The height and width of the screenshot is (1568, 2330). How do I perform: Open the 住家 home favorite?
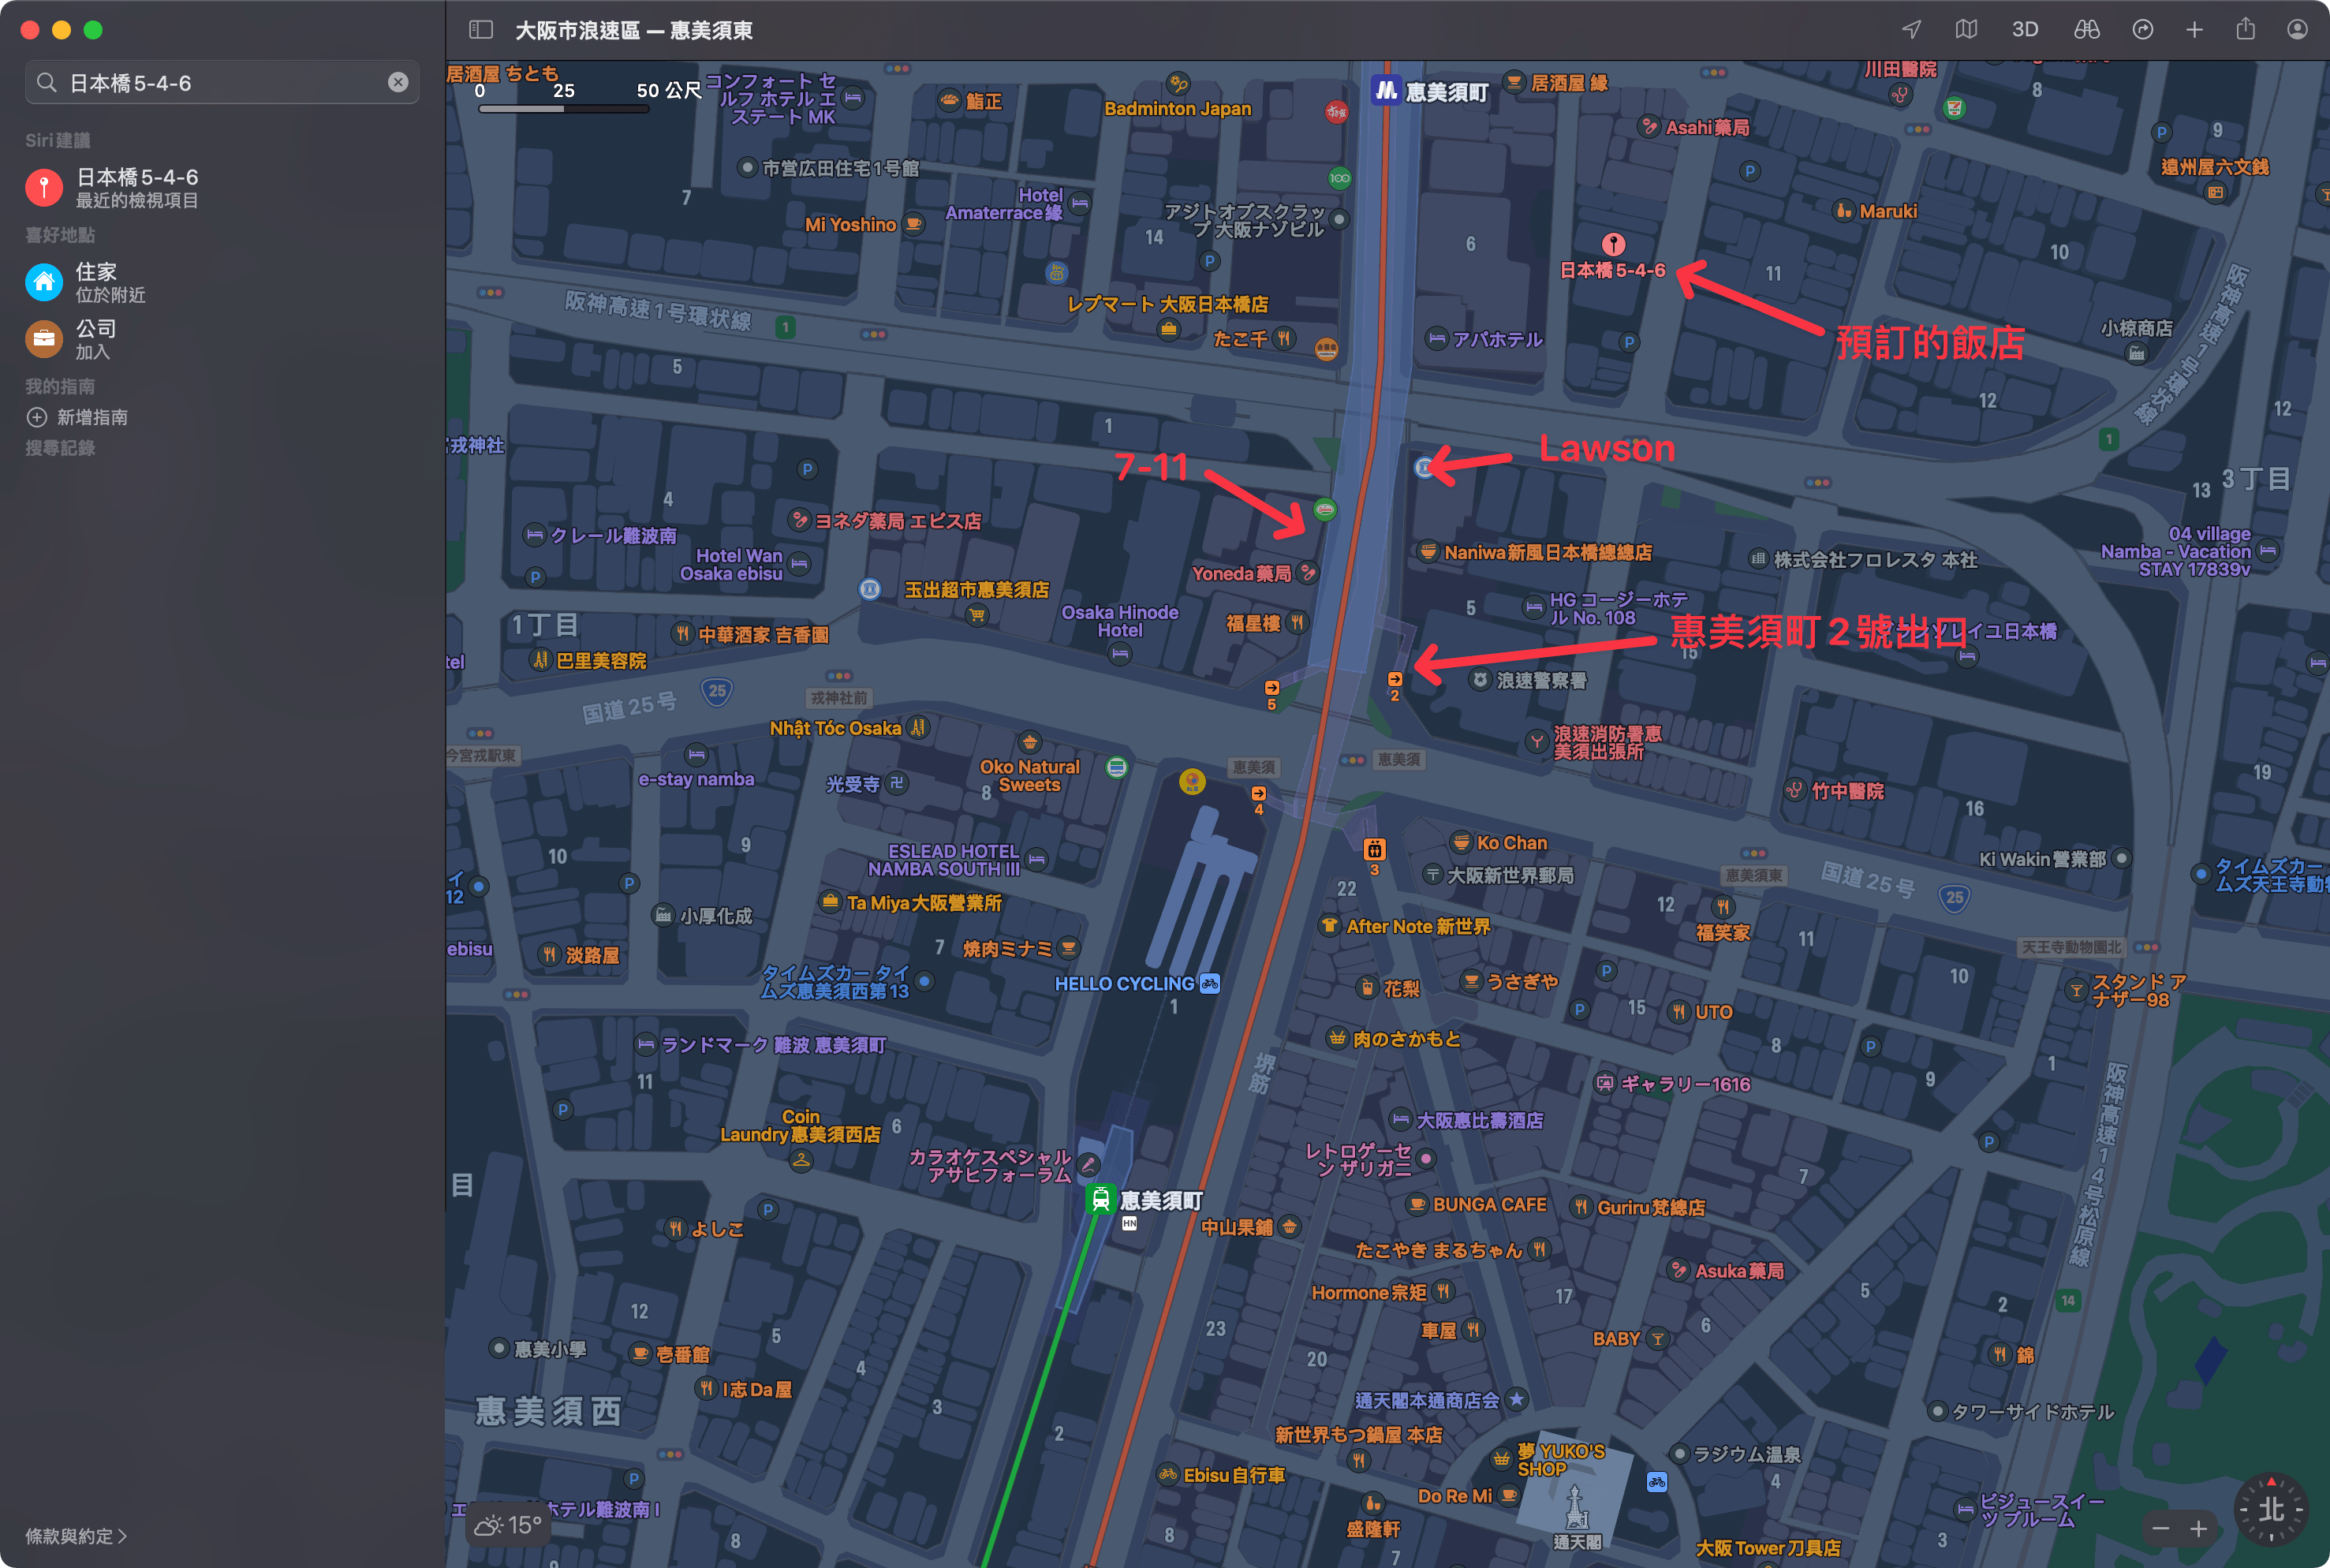[222, 282]
